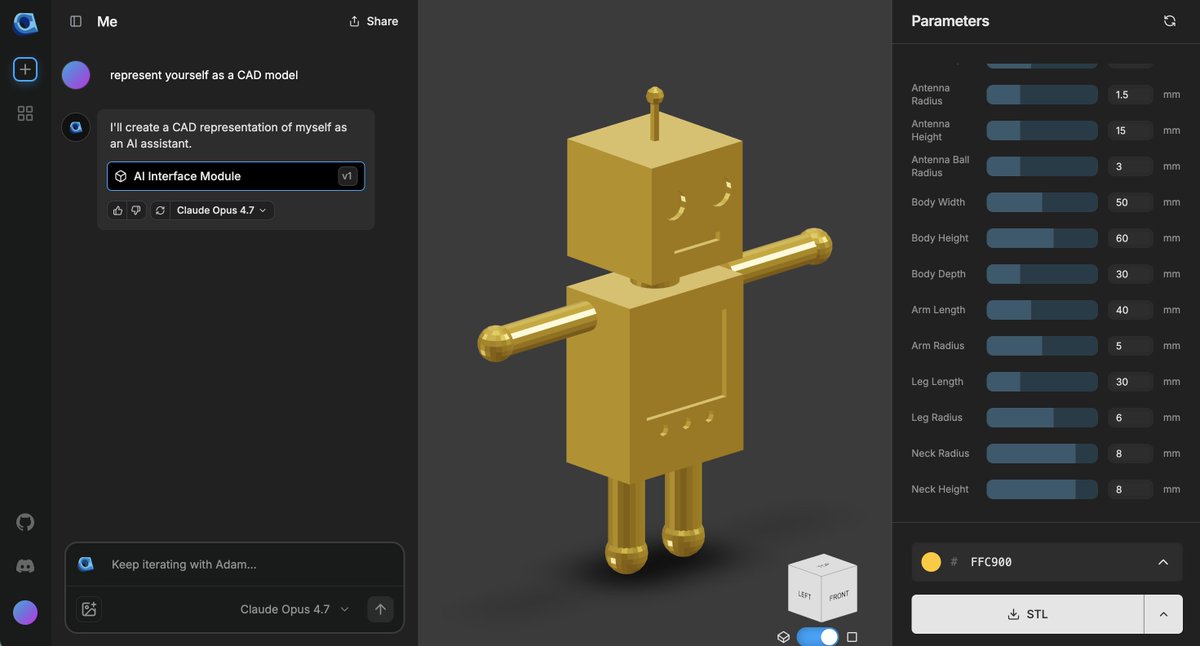
Task: Click the image attach icon in the prompt box
Action: [89, 609]
